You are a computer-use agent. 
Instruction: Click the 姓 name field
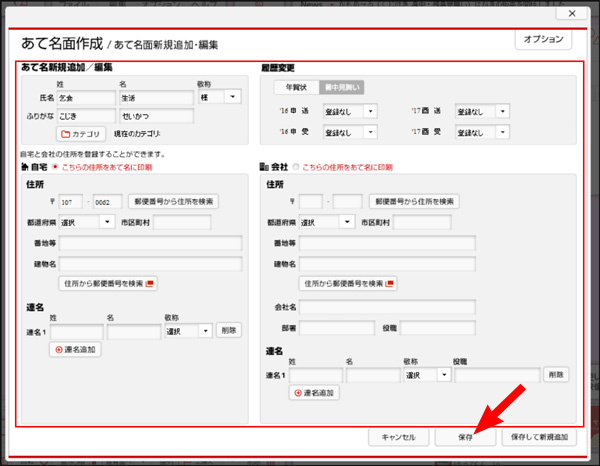86,98
